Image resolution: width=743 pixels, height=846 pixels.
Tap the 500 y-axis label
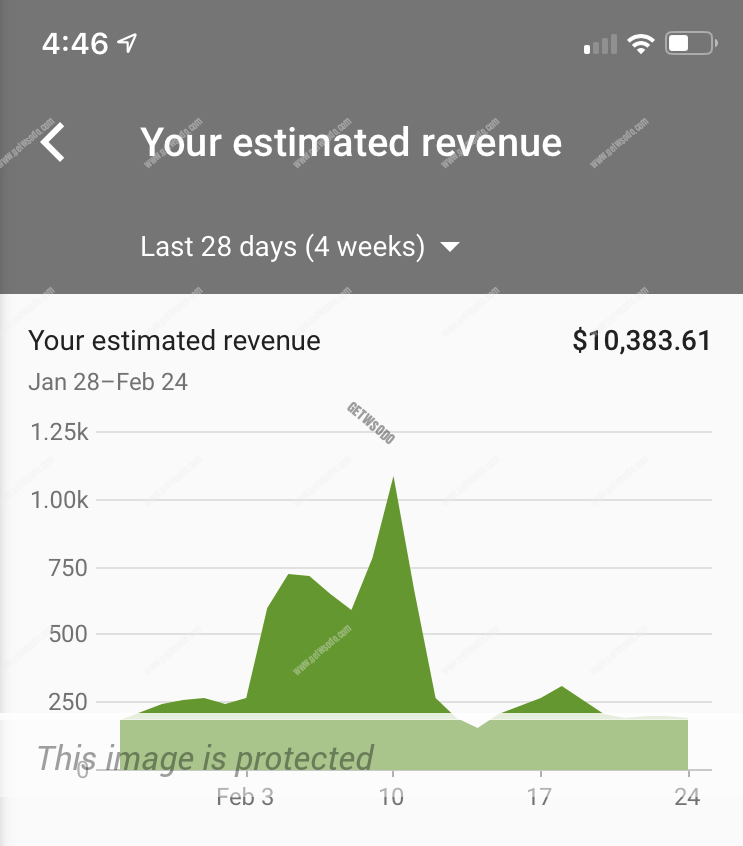click(x=68, y=634)
